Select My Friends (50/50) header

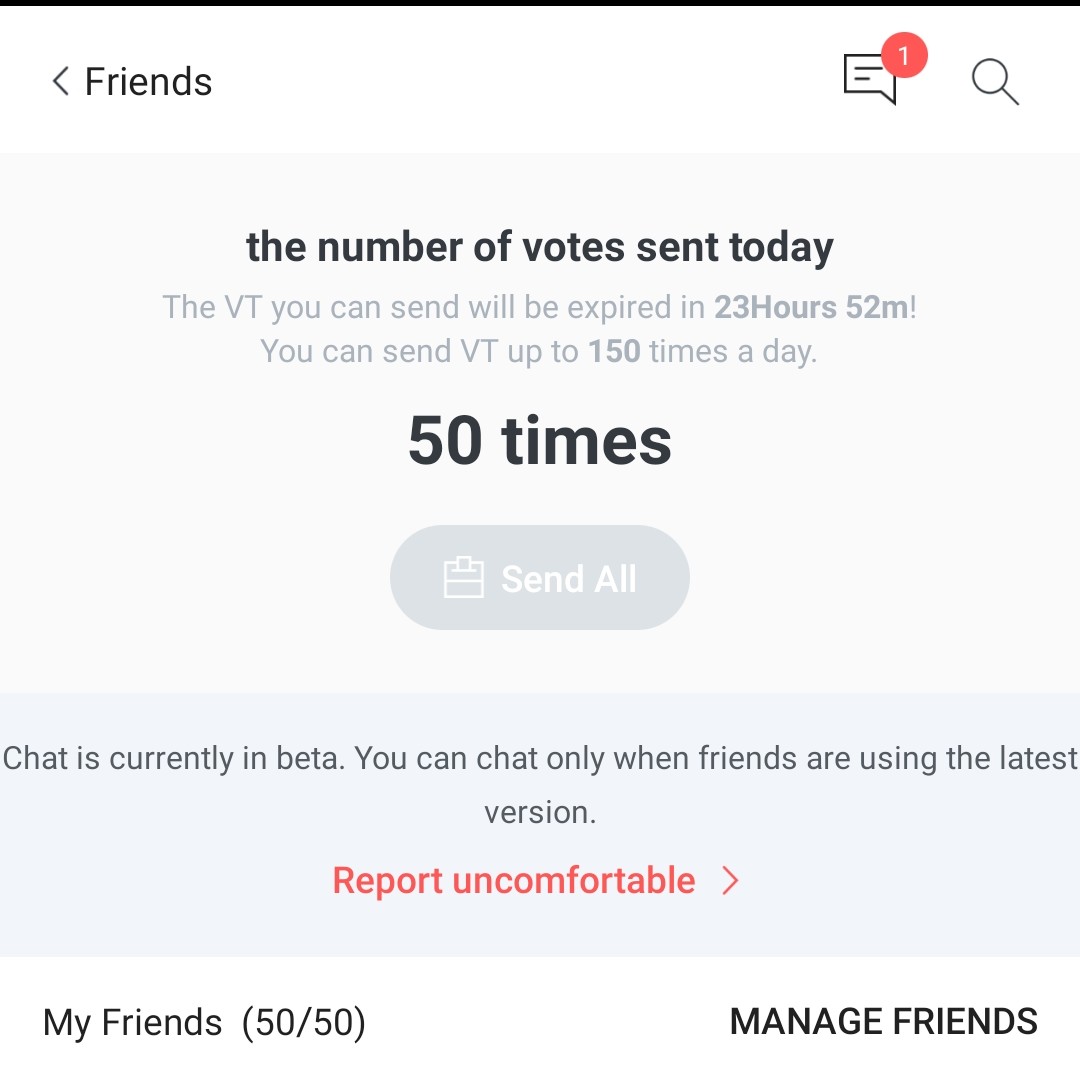(x=204, y=1023)
